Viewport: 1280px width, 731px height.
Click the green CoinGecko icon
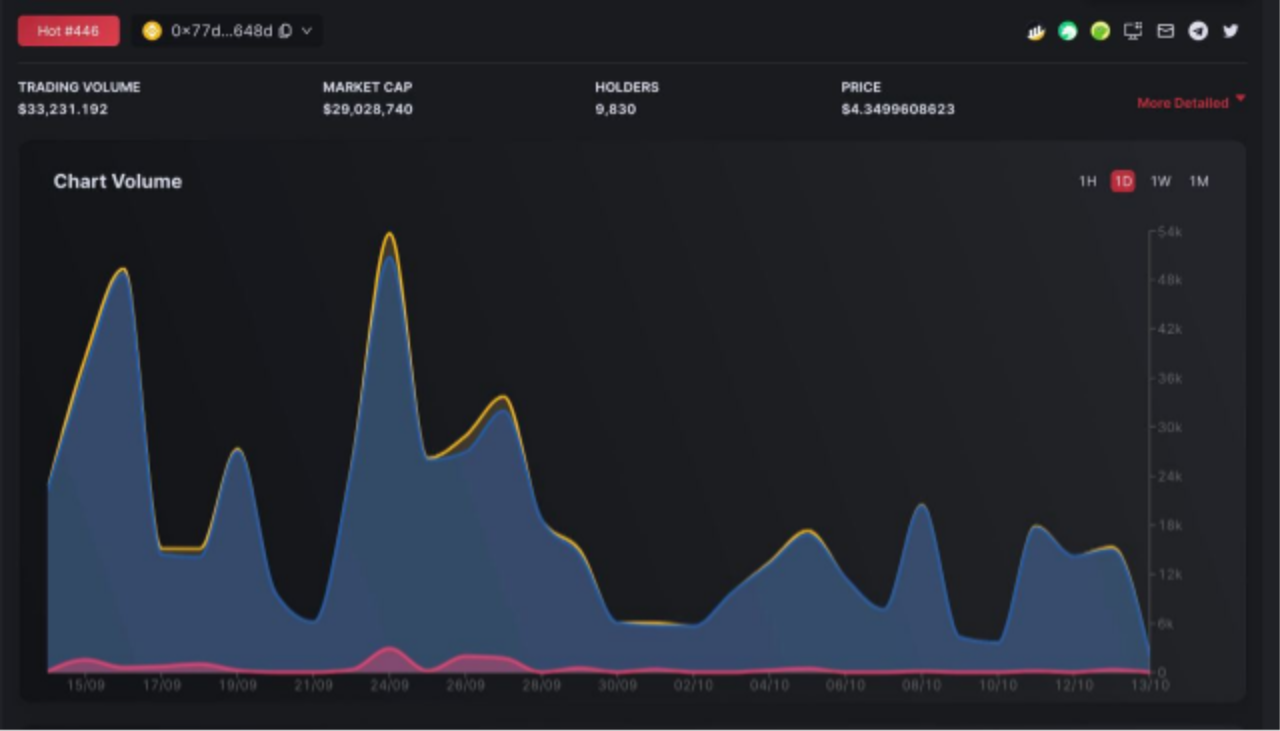[1100, 31]
